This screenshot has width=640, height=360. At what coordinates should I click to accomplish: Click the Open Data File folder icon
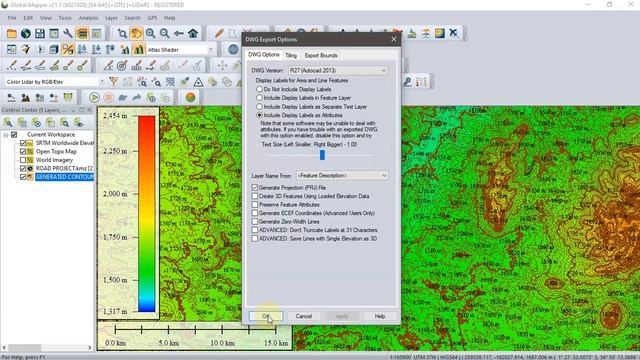(11, 33)
